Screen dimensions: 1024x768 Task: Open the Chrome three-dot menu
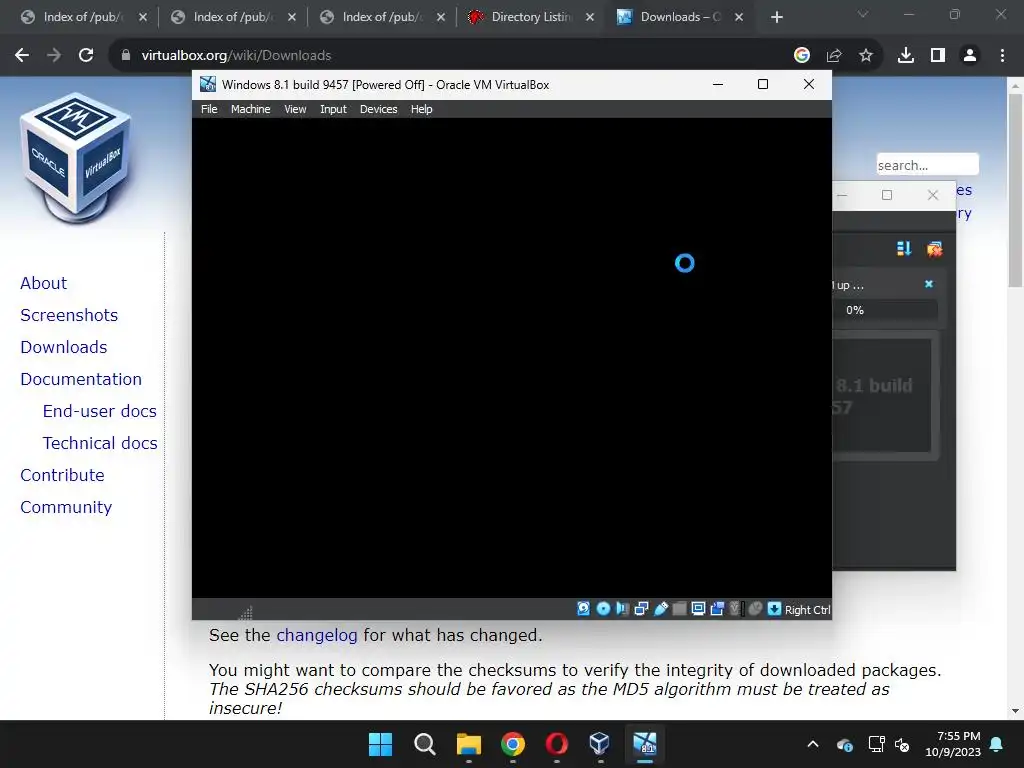pyautogui.click(x=1002, y=56)
